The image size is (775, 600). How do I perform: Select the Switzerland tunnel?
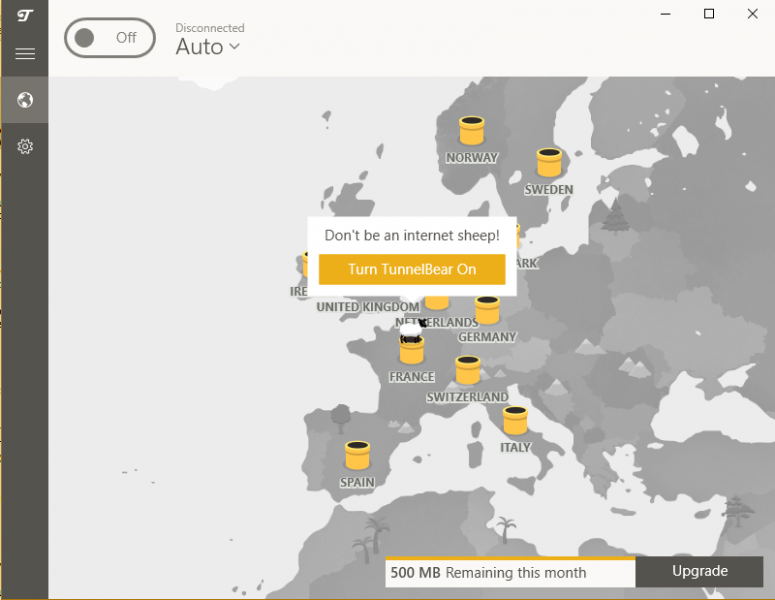tap(468, 370)
